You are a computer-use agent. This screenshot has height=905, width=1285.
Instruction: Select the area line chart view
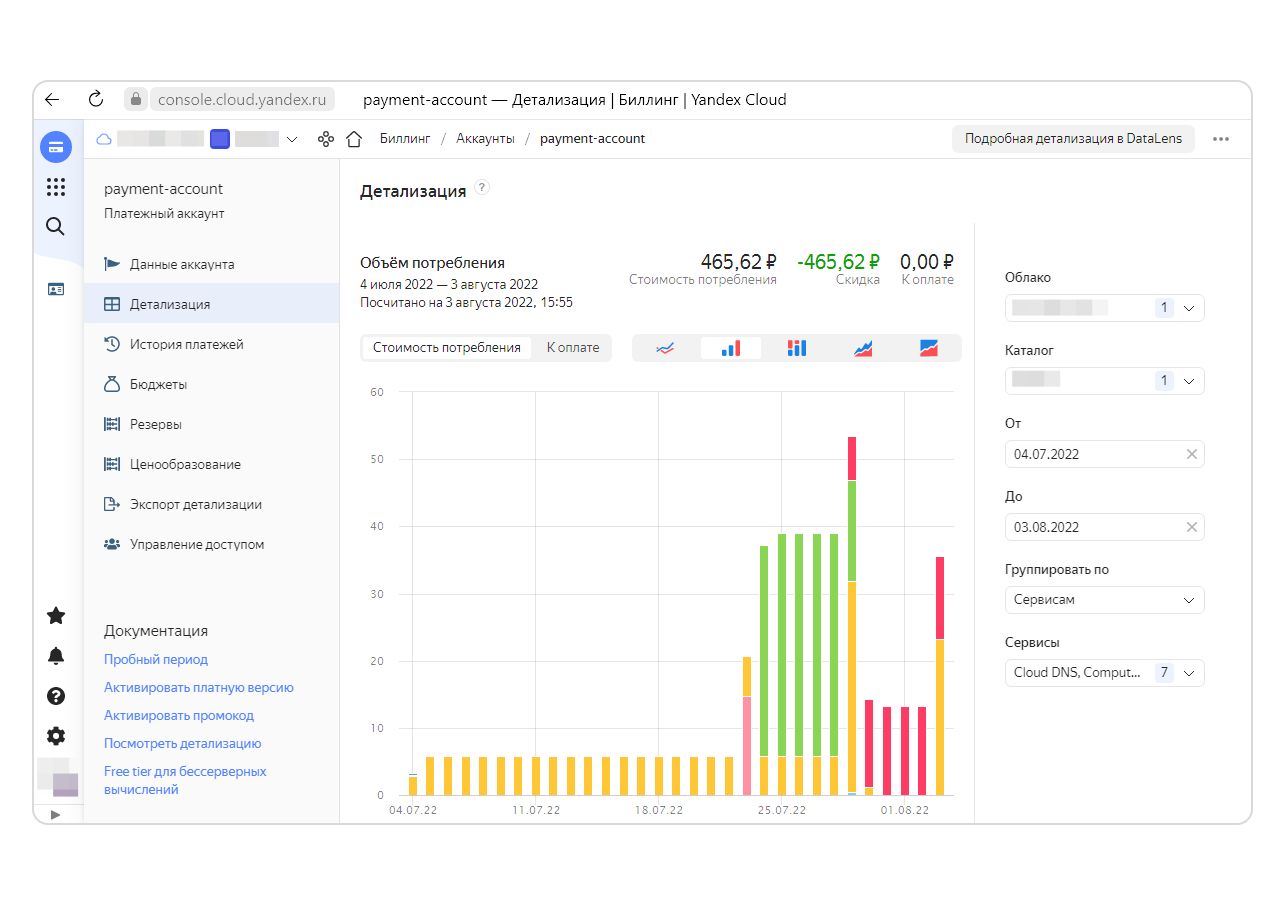coord(863,348)
